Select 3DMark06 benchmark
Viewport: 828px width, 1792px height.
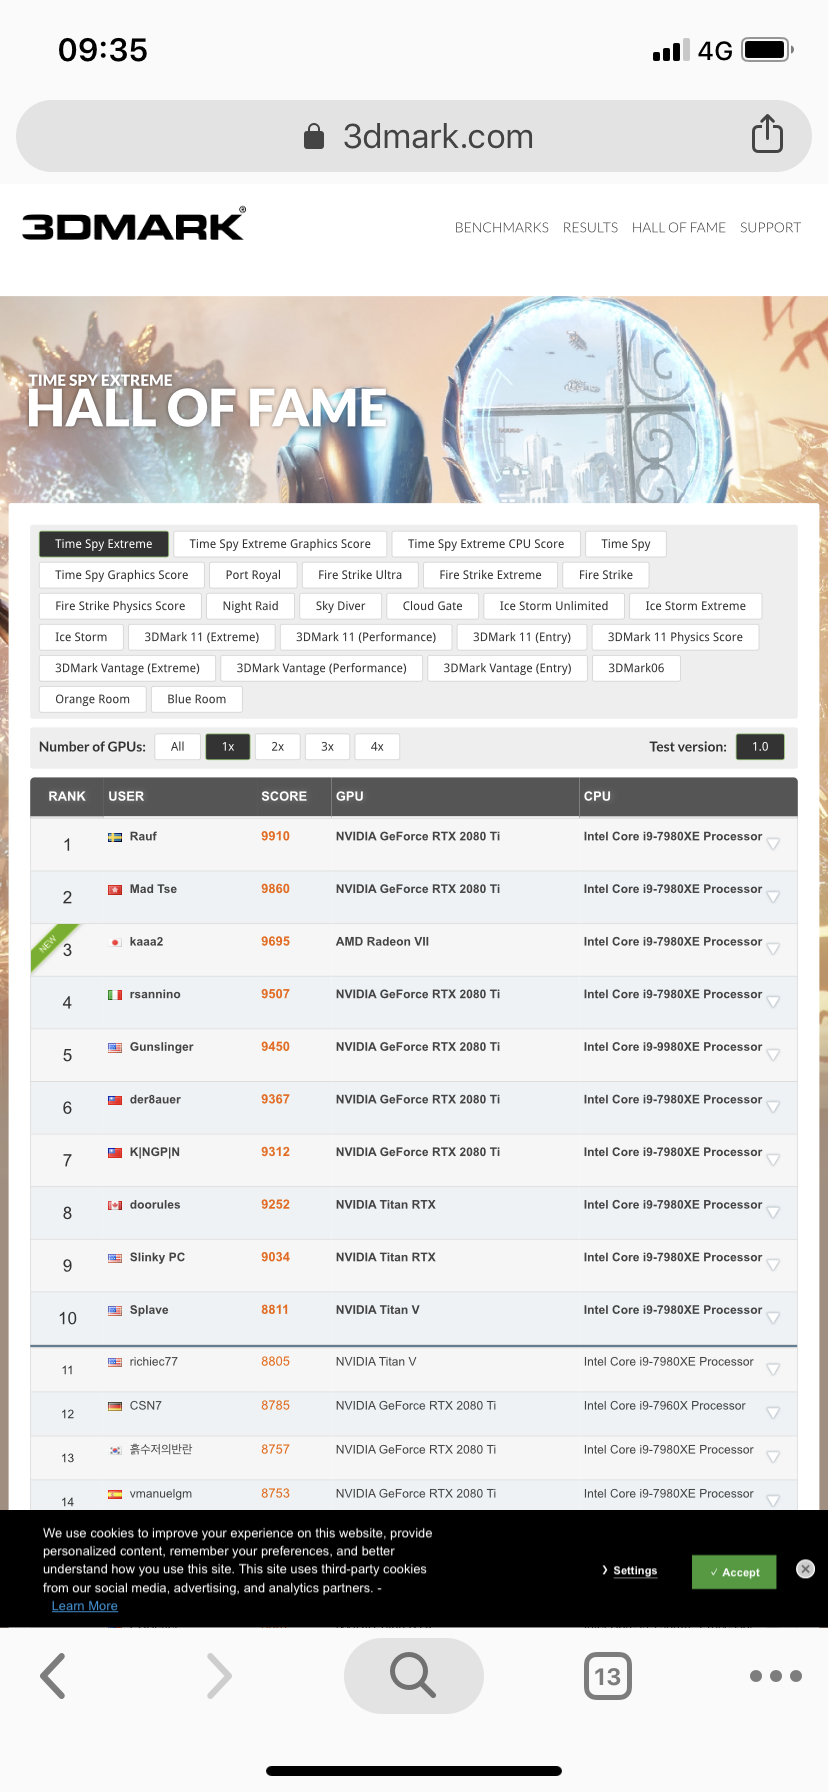[x=636, y=668]
